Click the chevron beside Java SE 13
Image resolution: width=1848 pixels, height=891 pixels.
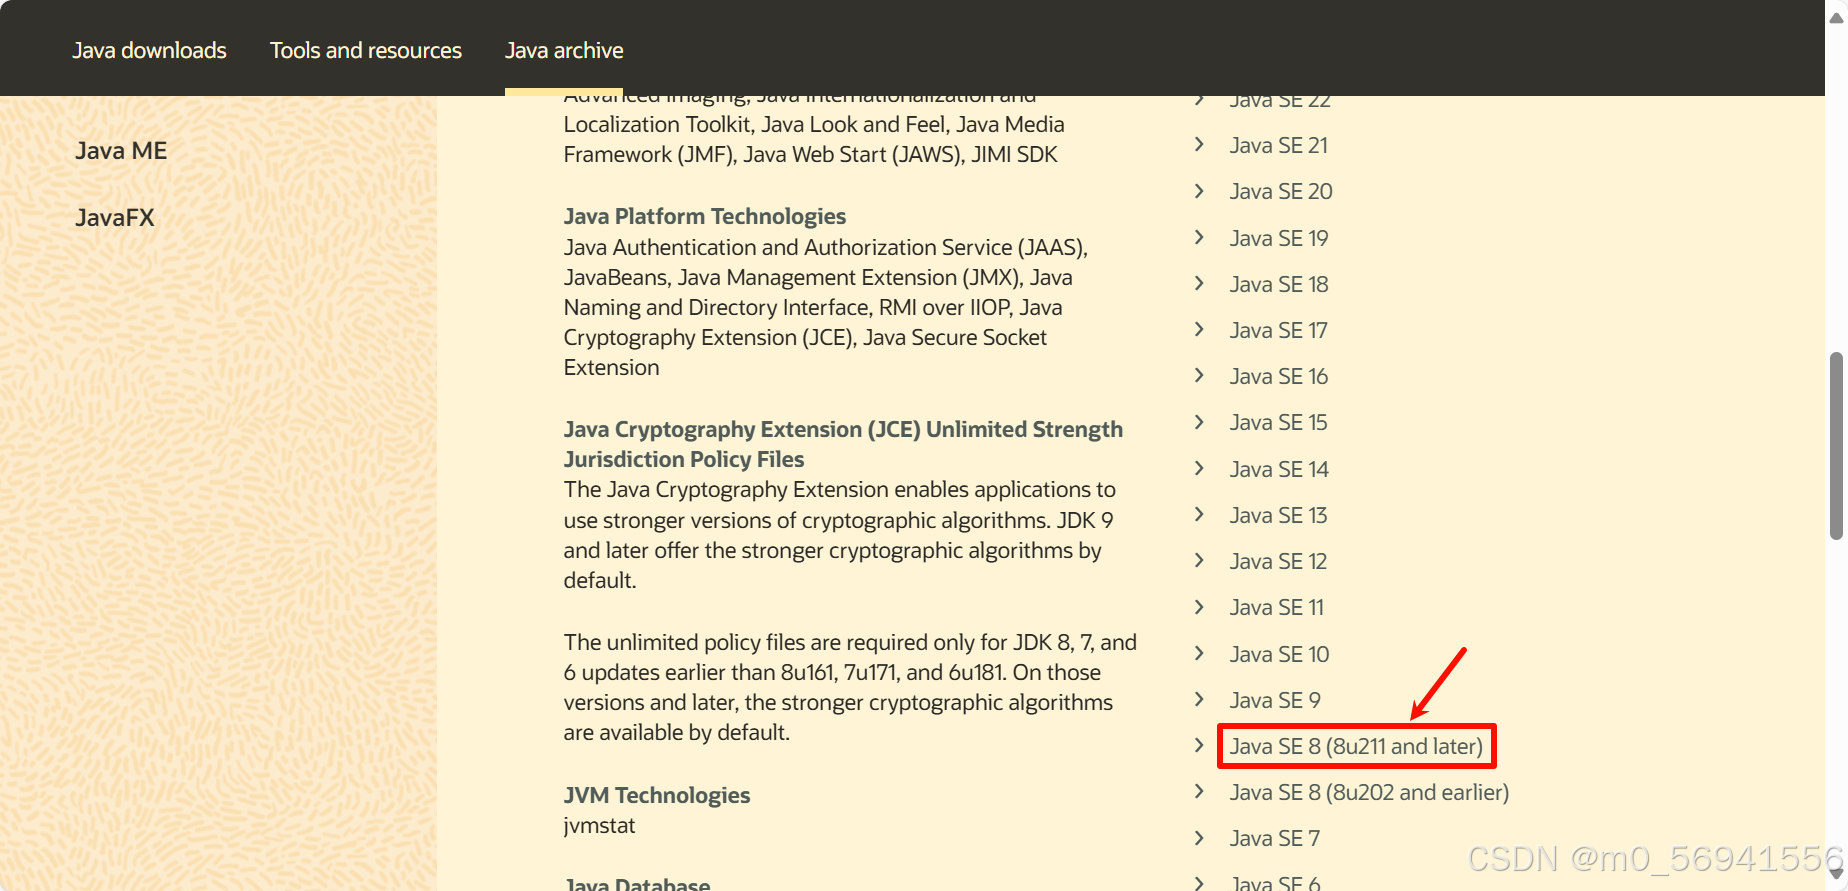click(x=1199, y=514)
